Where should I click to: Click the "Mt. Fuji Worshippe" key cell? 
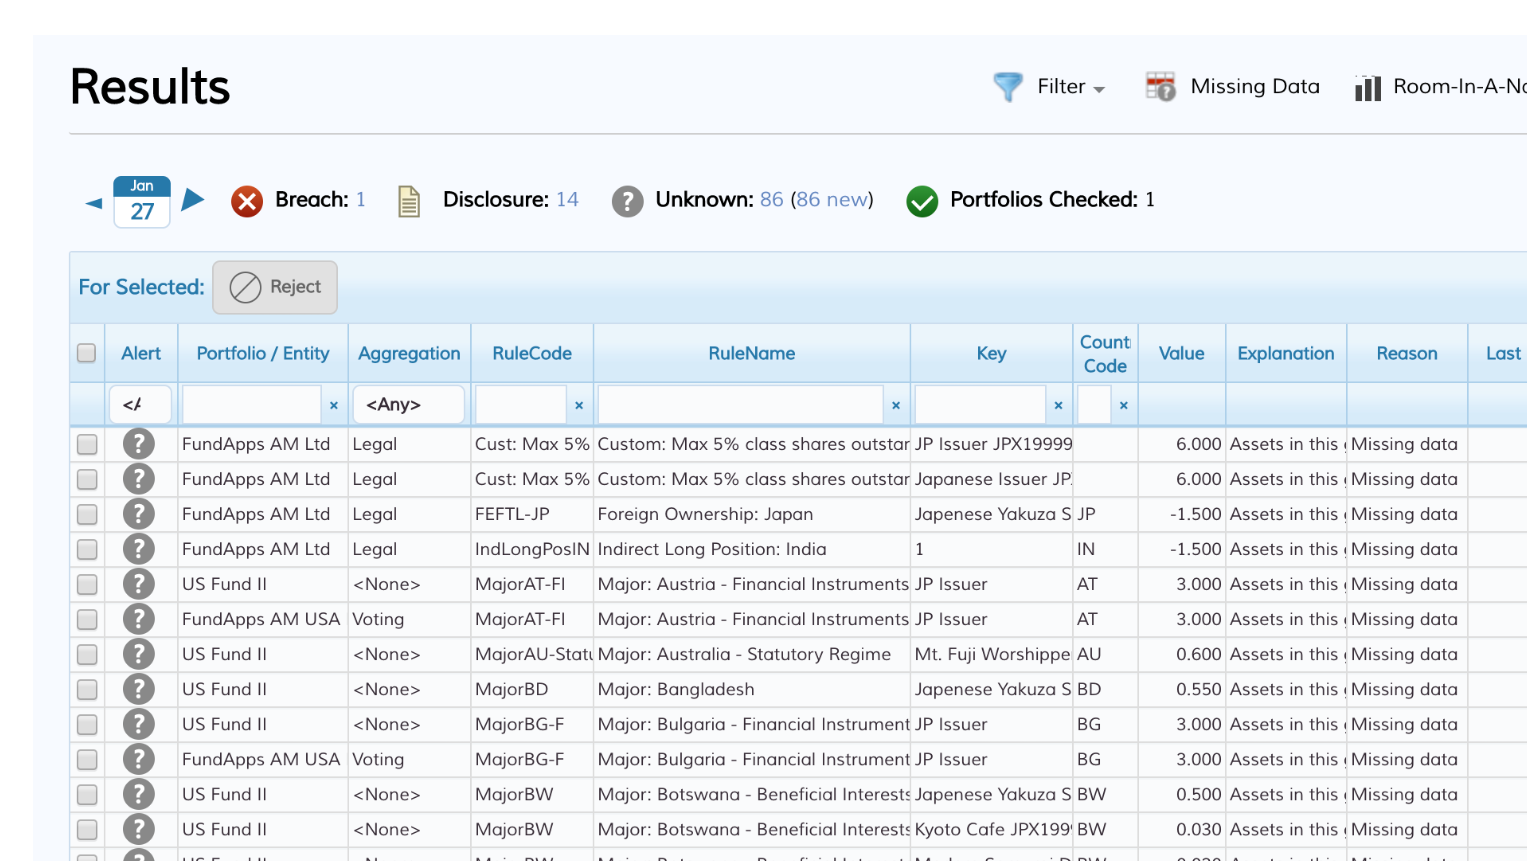pos(992,654)
